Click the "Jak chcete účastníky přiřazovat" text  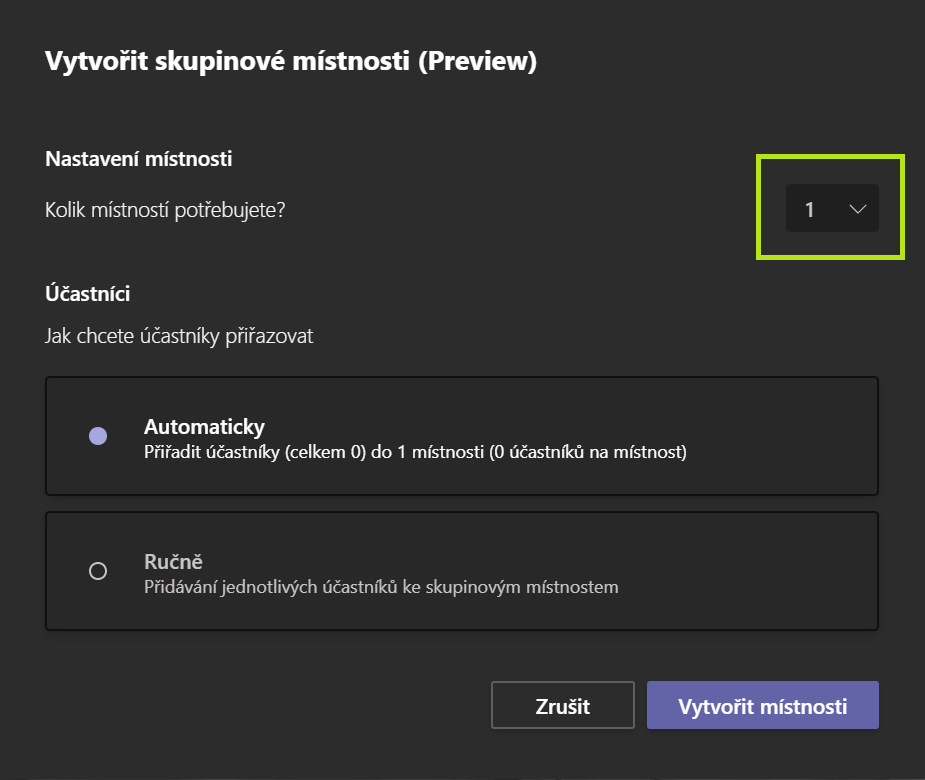(179, 336)
